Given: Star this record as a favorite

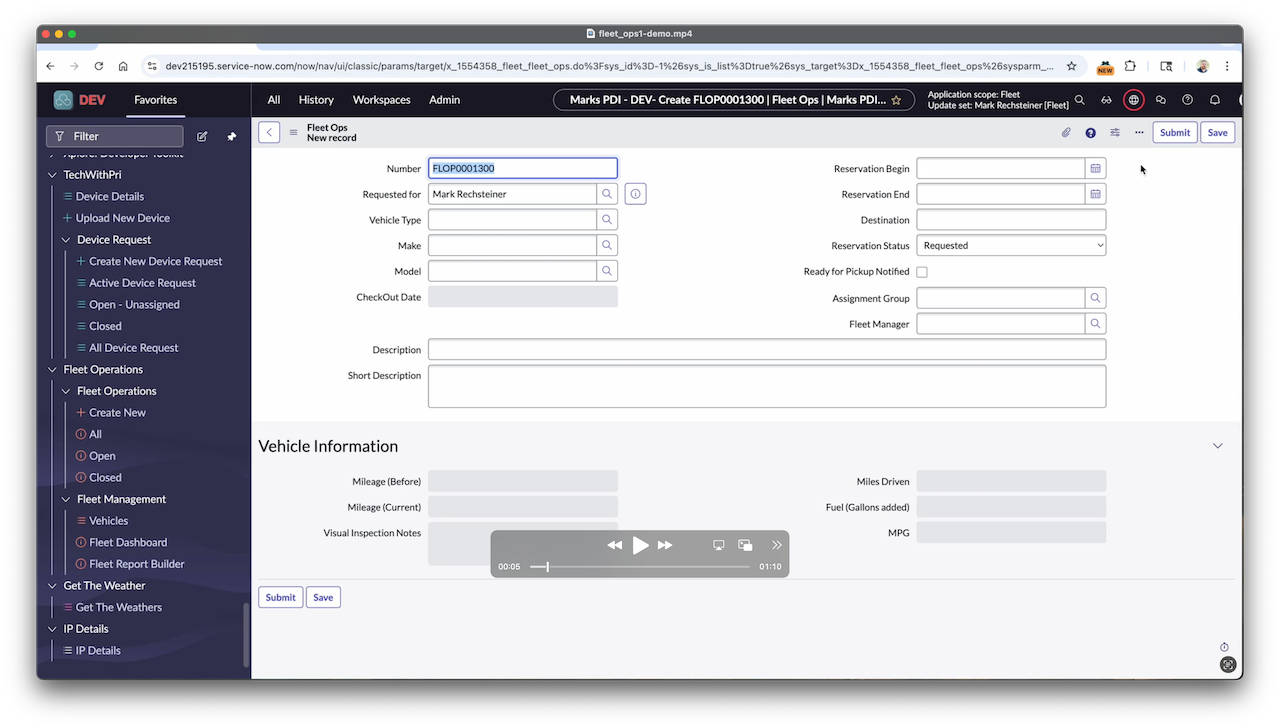Looking at the screenshot, I should [896, 100].
